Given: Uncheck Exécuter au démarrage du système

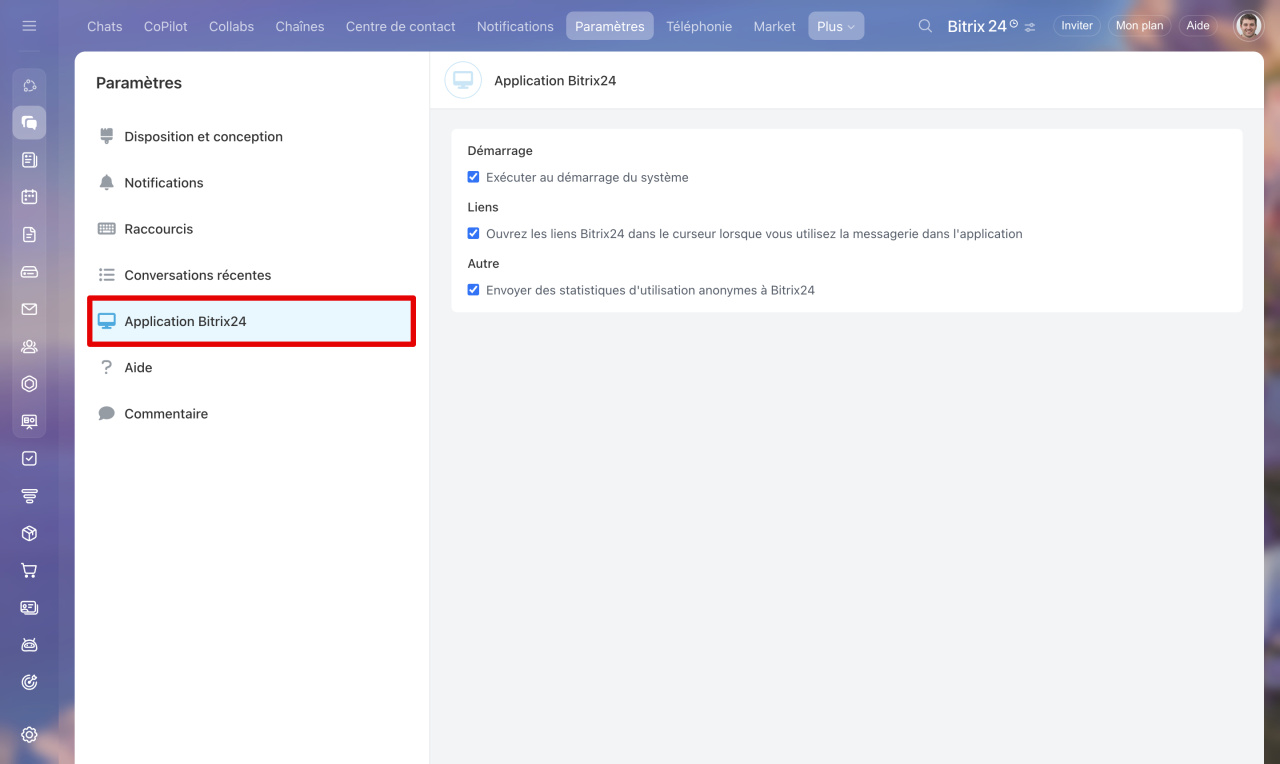Looking at the screenshot, I should (x=474, y=177).
